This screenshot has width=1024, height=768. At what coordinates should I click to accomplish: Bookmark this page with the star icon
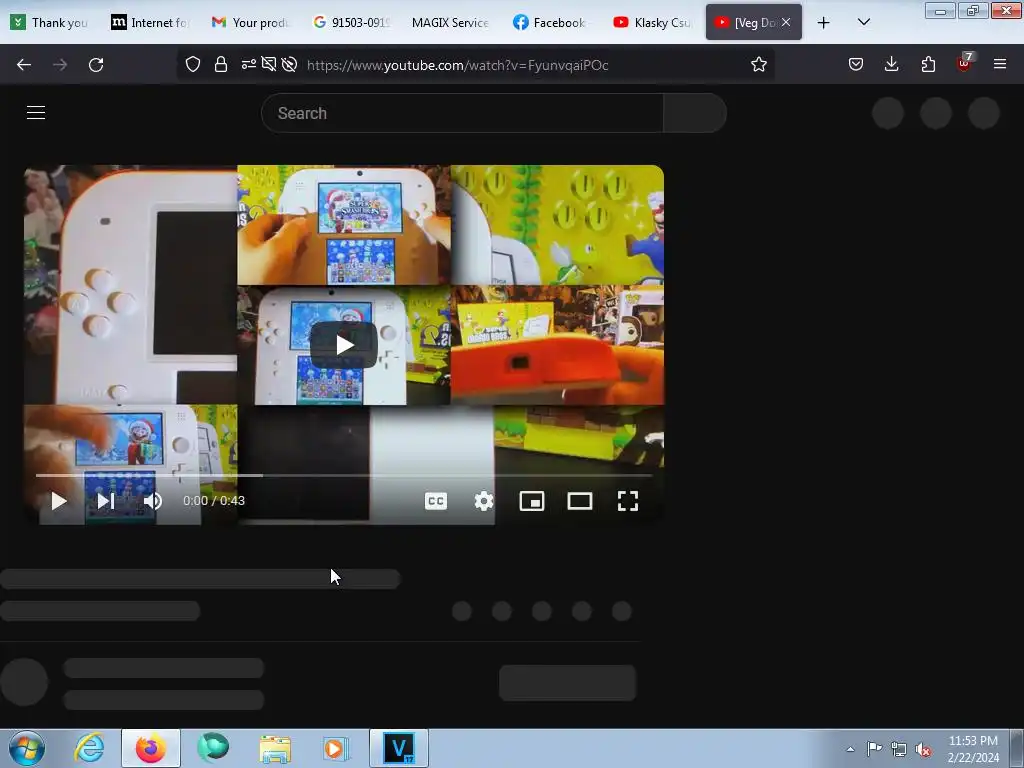[758, 64]
